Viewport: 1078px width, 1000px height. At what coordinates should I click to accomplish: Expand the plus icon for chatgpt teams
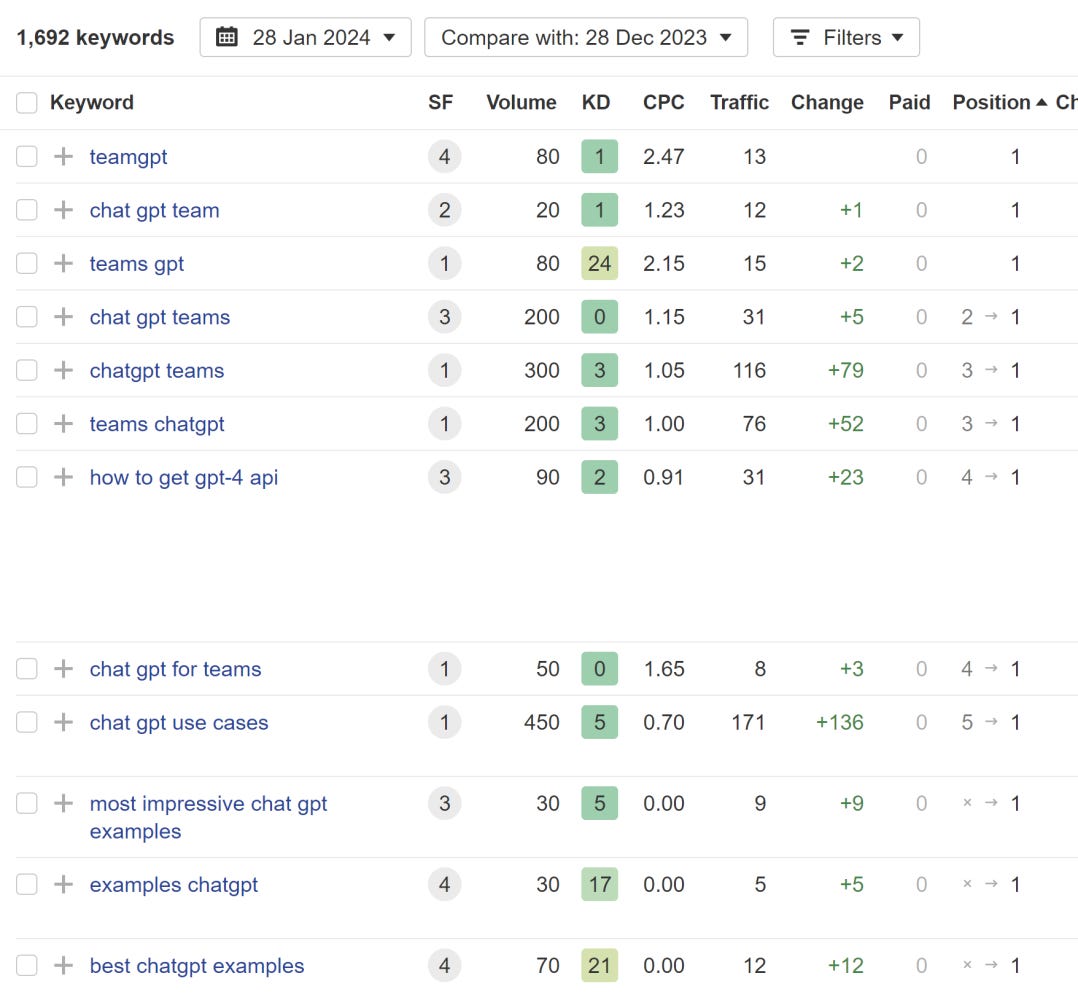63,370
